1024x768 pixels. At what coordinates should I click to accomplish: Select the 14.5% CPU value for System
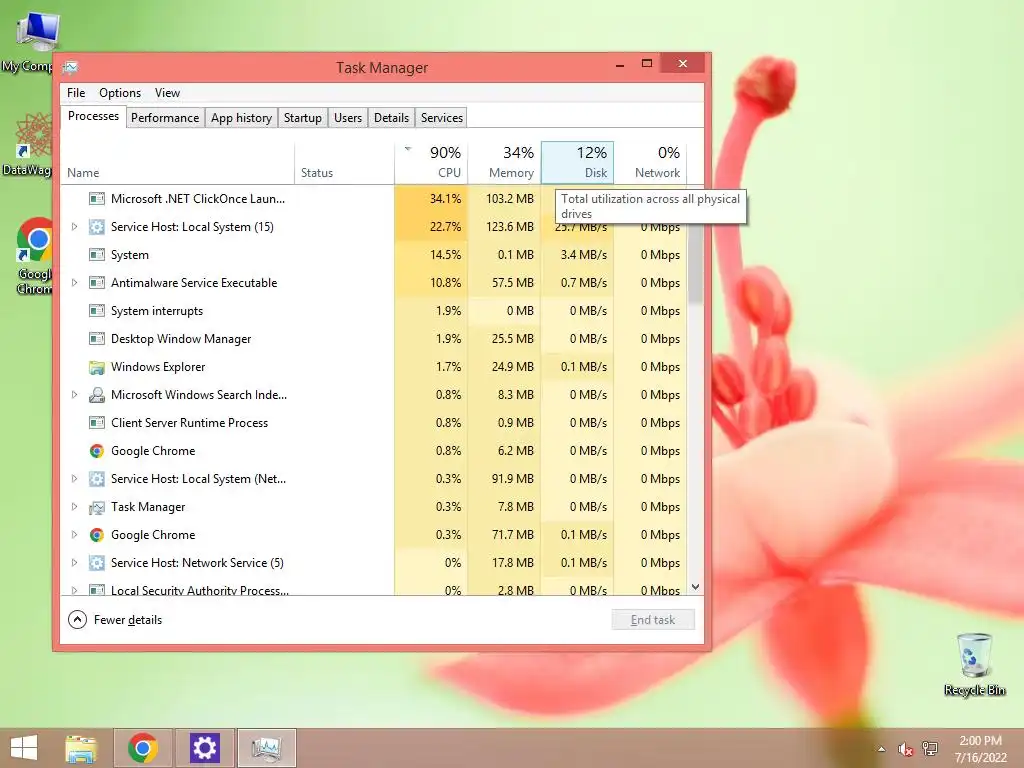[x=431, y=255]
